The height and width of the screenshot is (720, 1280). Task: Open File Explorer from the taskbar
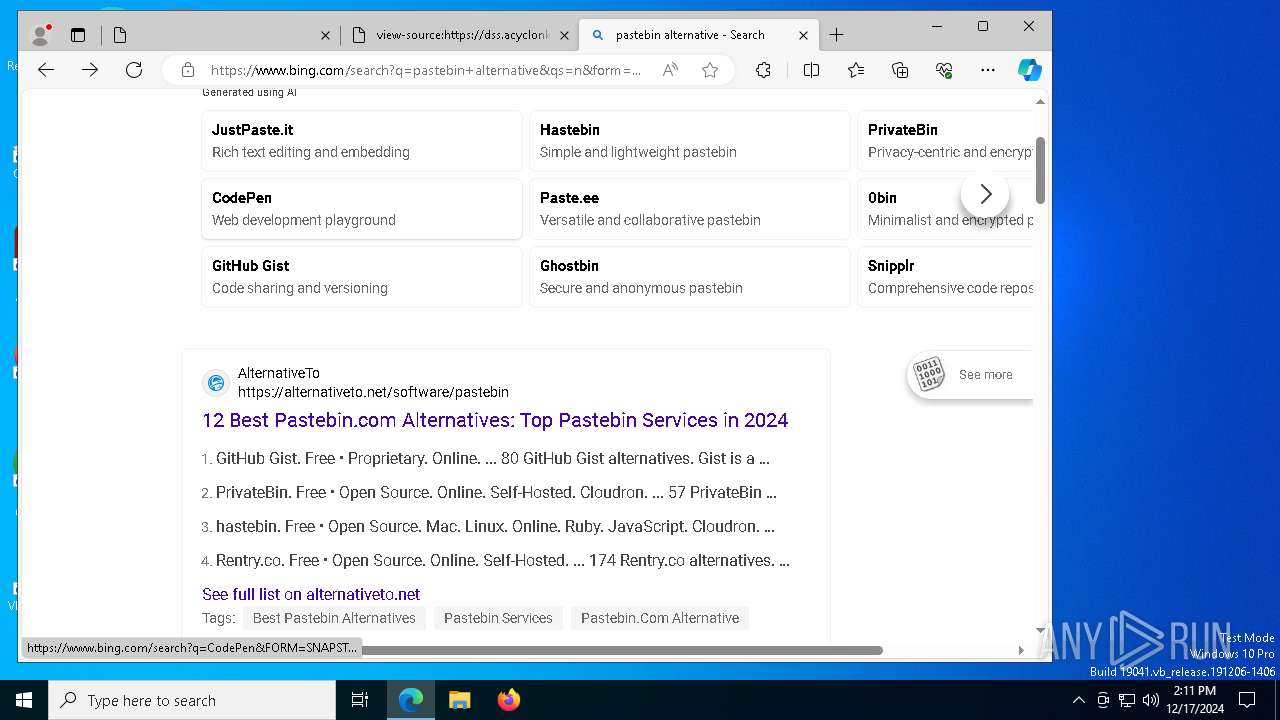[x=459, y=700]
